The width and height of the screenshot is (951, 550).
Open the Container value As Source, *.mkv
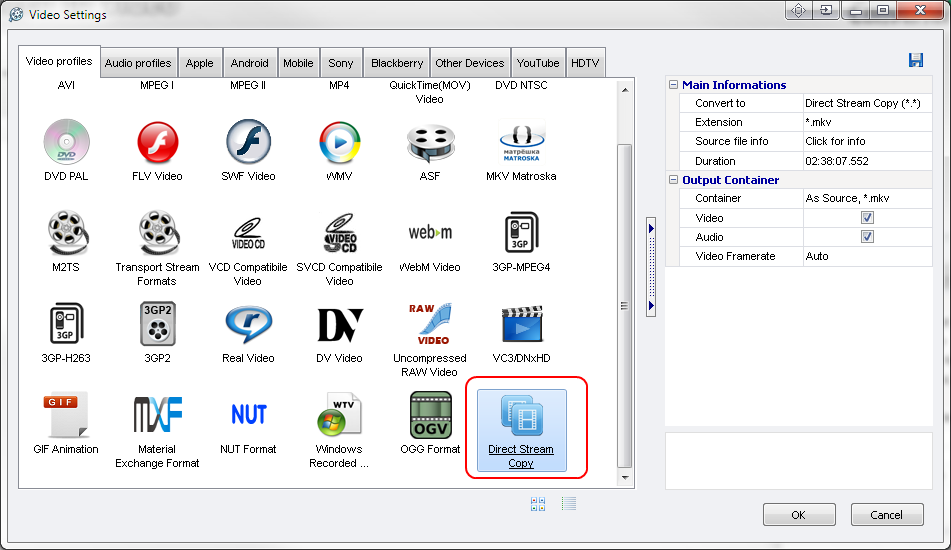[867, 198]
